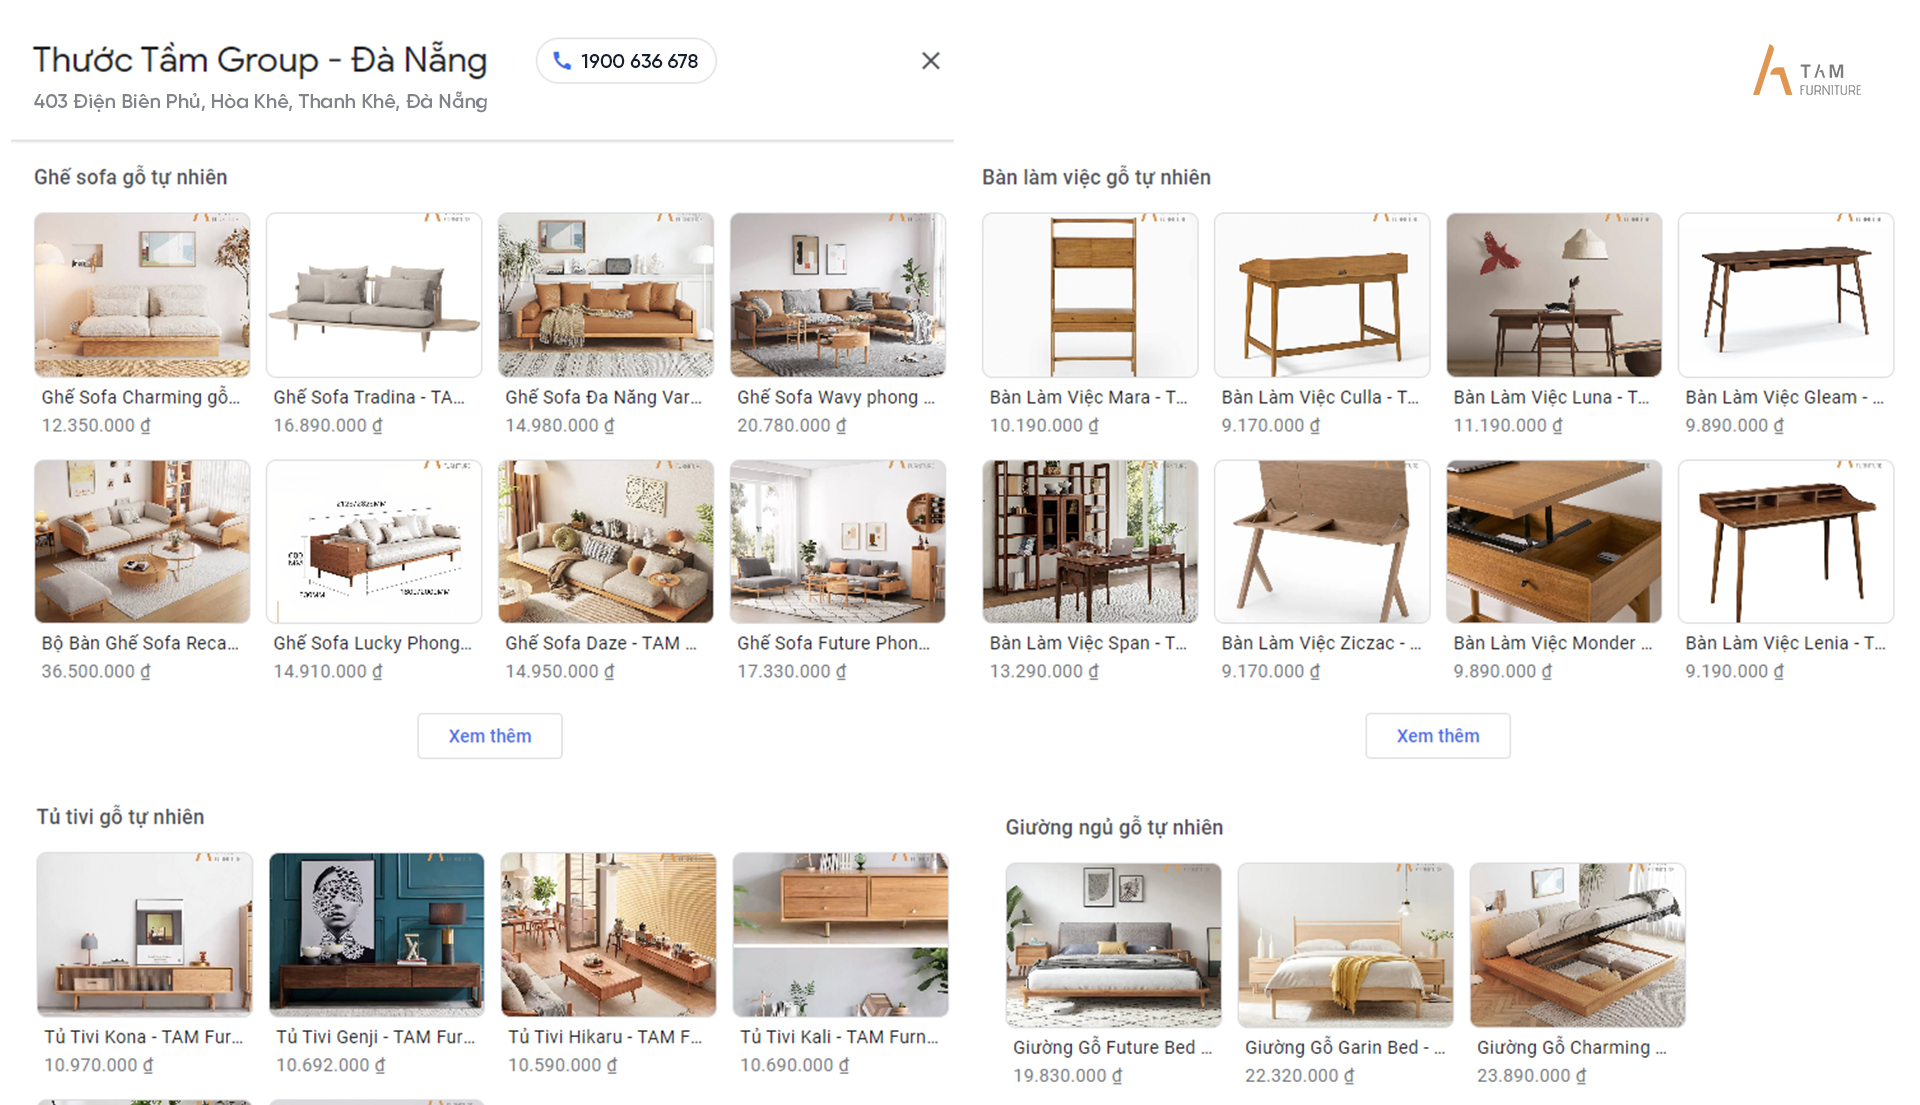
Task: Open Bàn Làm Việc Lenia thumbnail
Action: (1786, 541)
